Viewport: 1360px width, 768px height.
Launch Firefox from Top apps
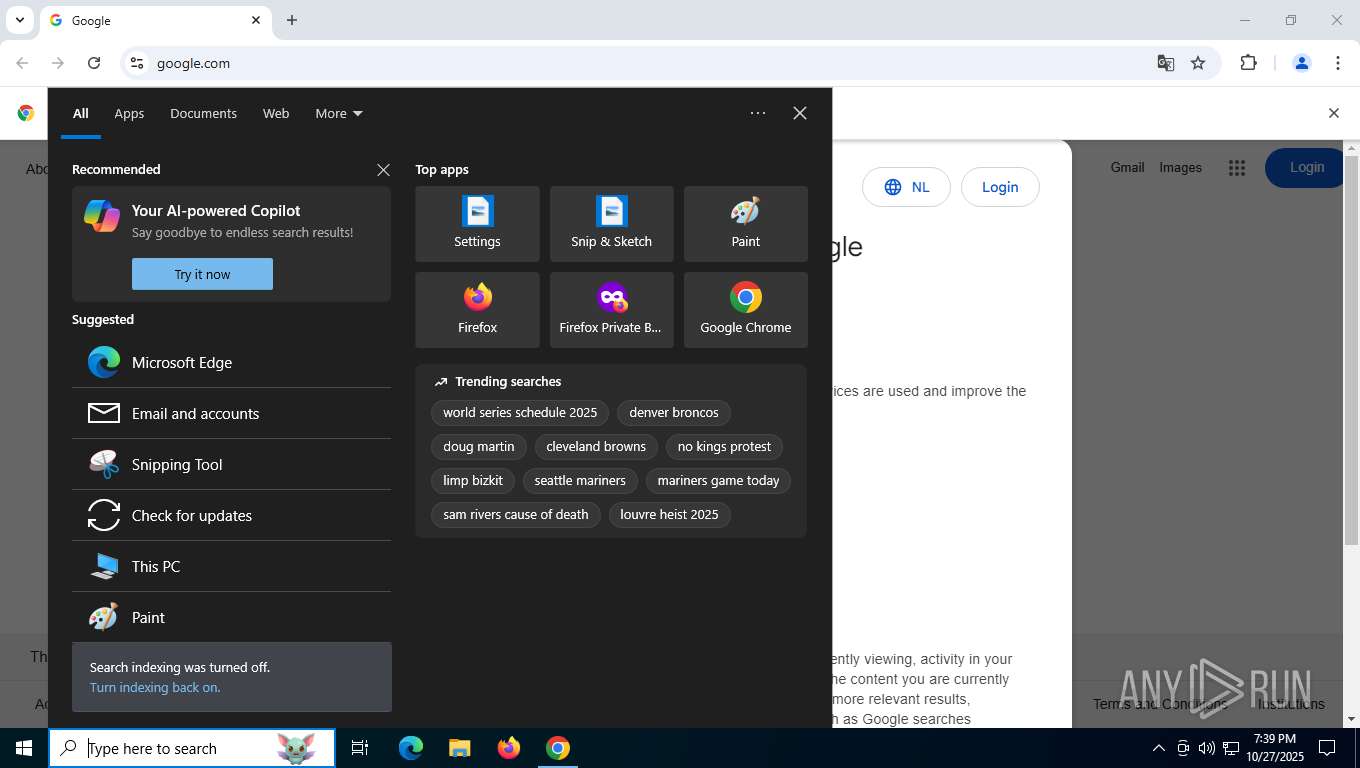(477, 310)
